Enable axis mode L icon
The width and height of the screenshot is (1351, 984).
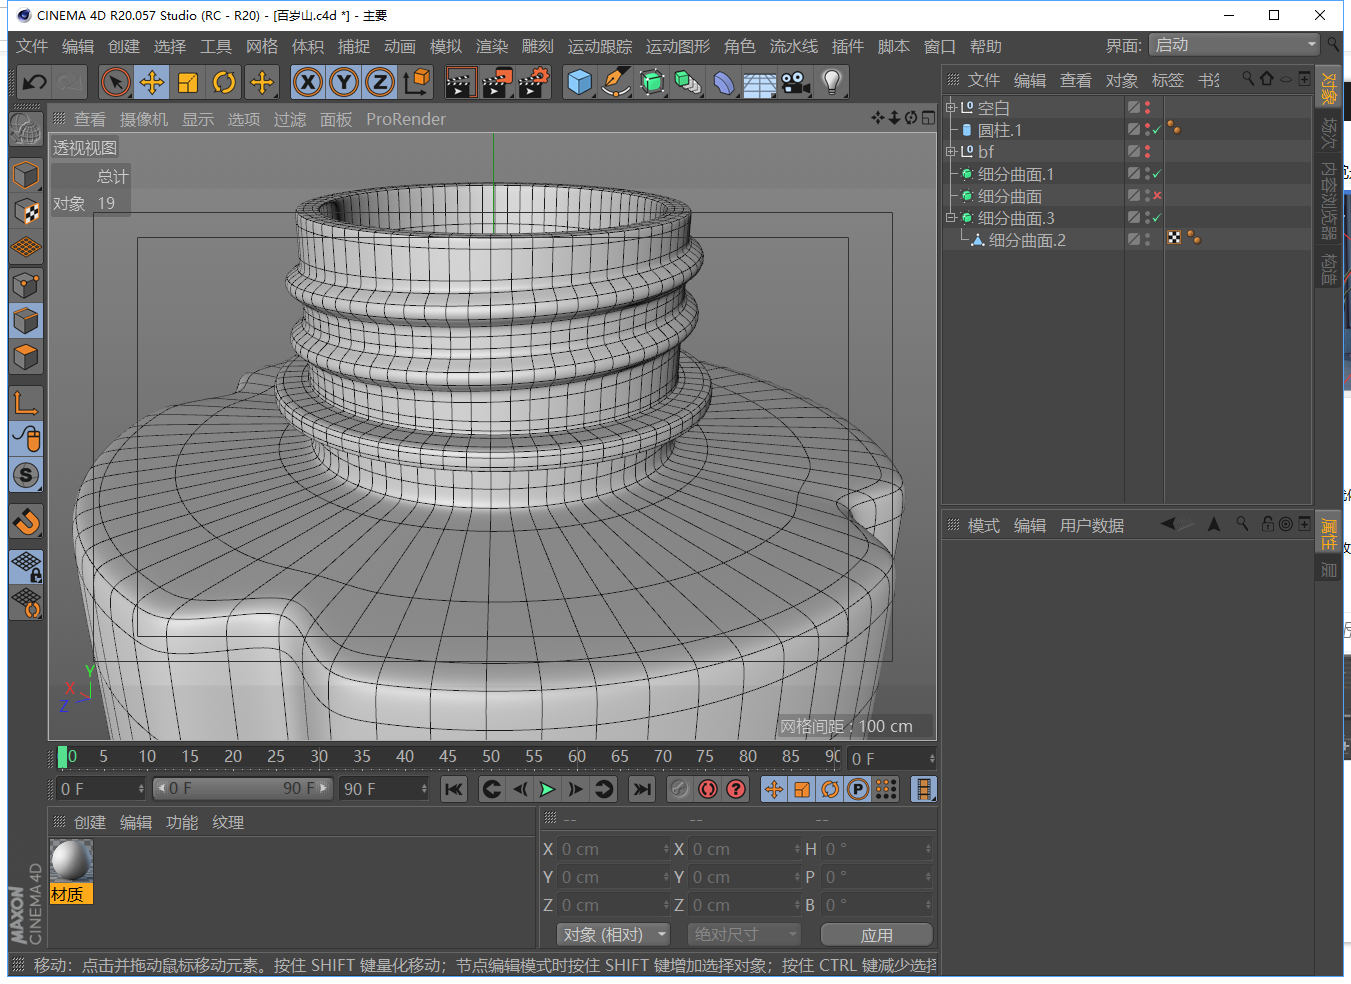click(x=26, y=402)
